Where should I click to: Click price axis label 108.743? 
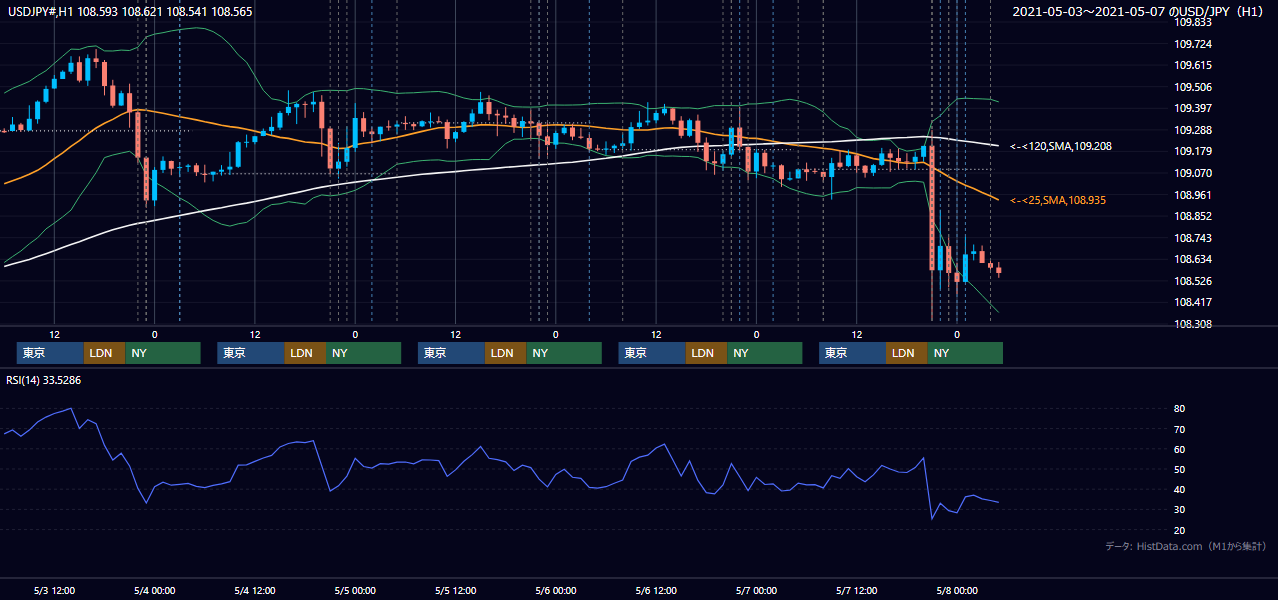pos(1192,238)
